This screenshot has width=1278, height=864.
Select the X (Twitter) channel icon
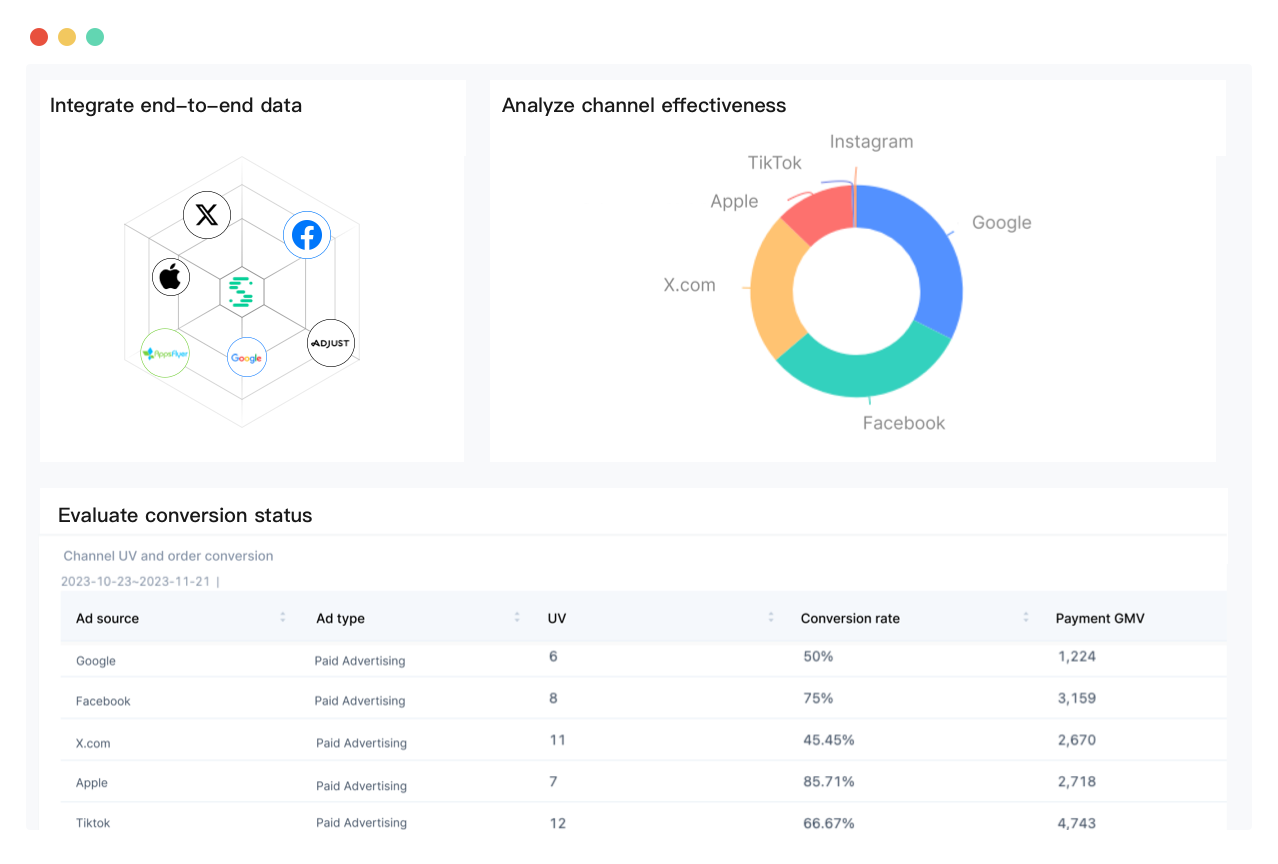(207, 214)
